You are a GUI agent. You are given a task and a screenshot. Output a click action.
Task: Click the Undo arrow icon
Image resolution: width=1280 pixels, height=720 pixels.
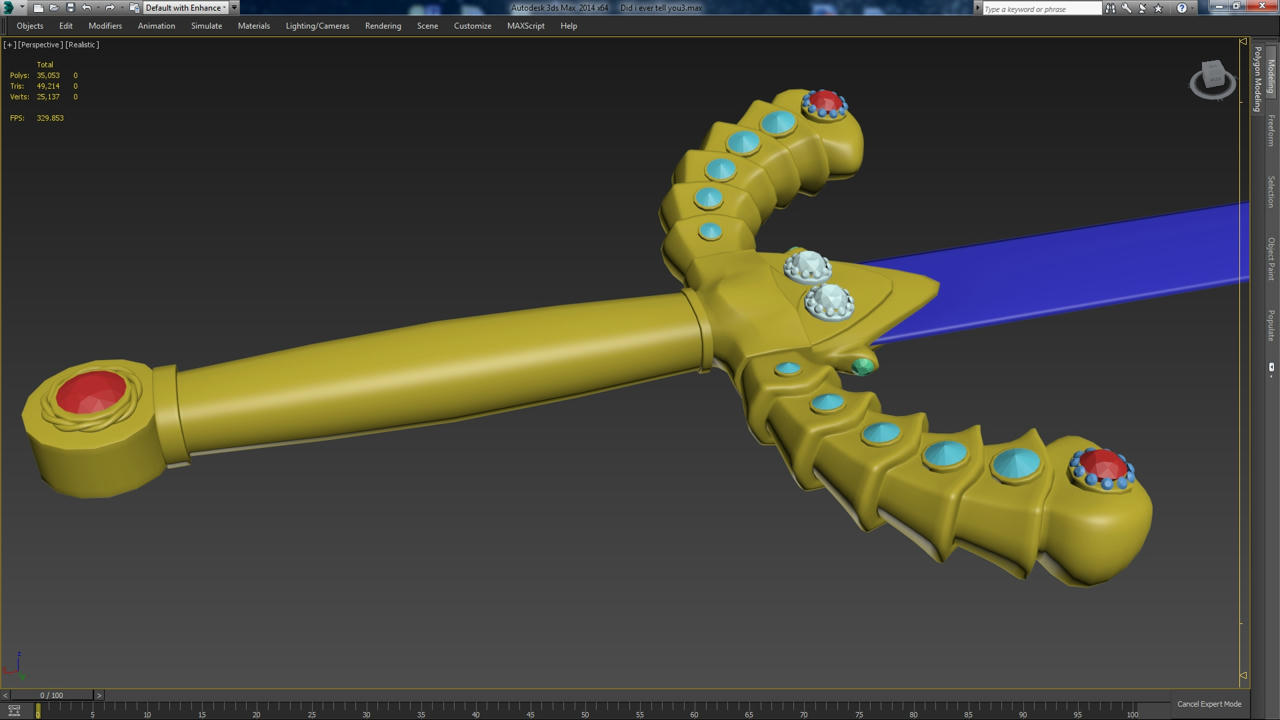click(x=86, y=8)
